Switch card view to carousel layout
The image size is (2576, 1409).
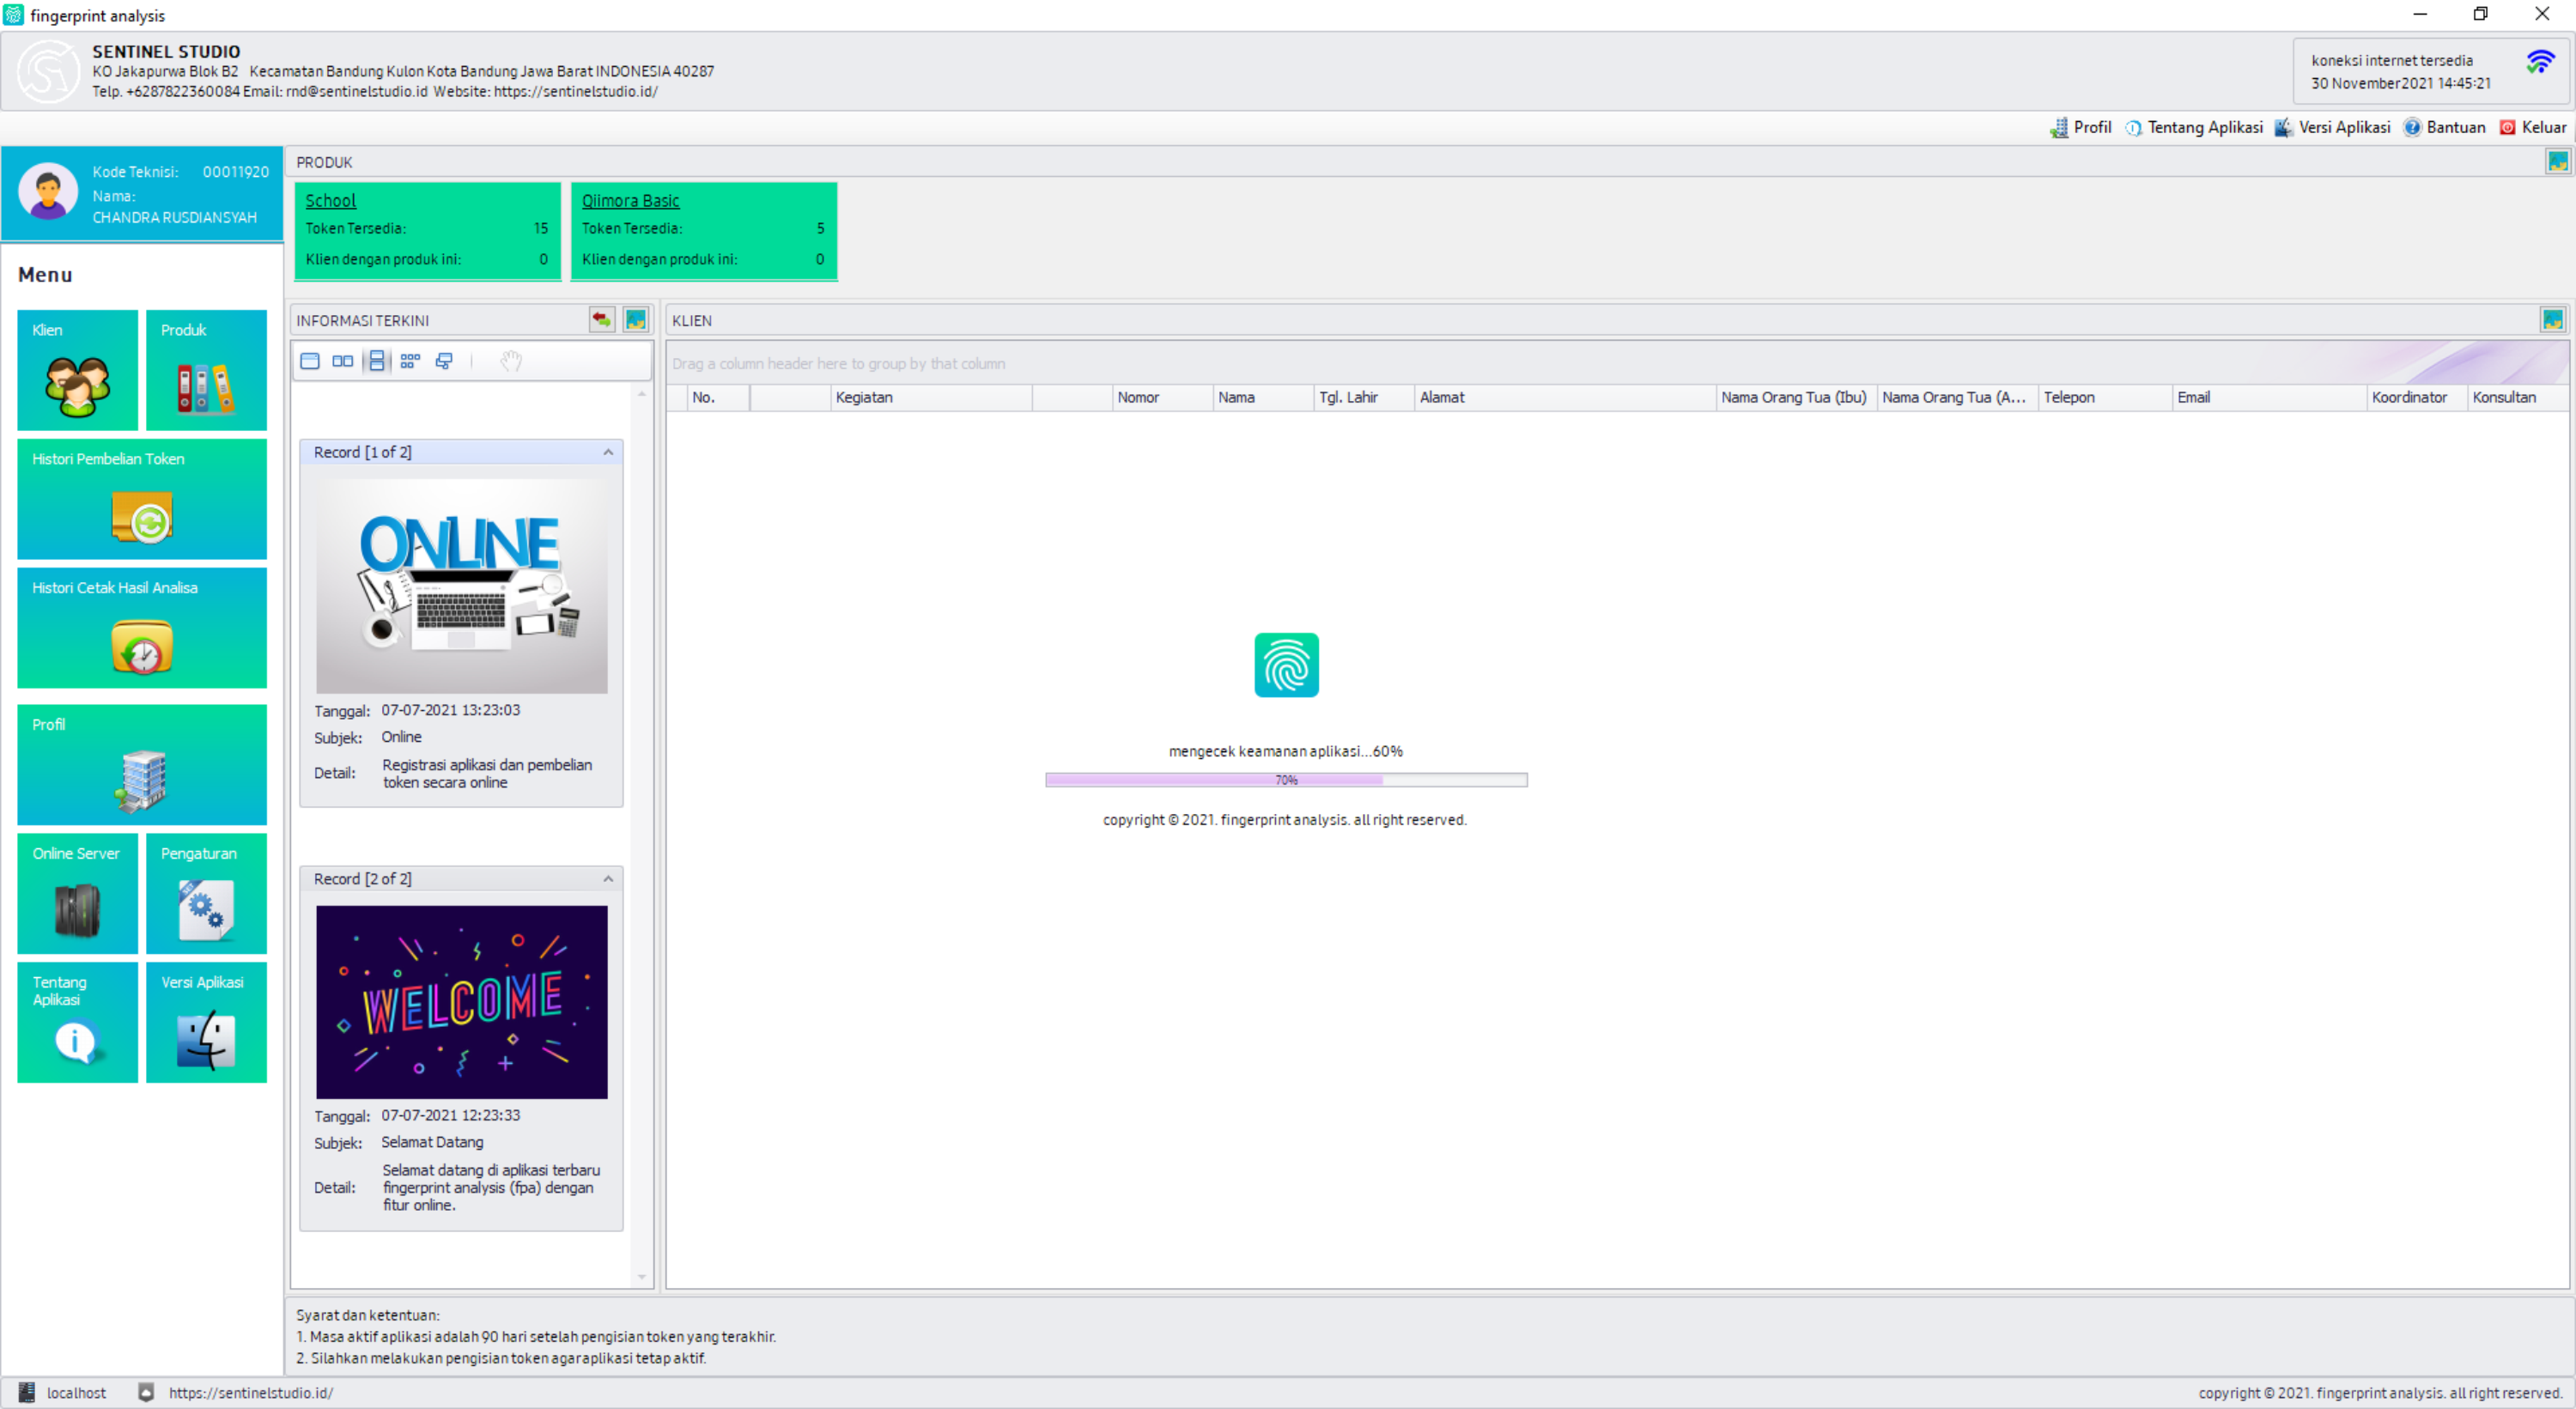click(444, 361)
